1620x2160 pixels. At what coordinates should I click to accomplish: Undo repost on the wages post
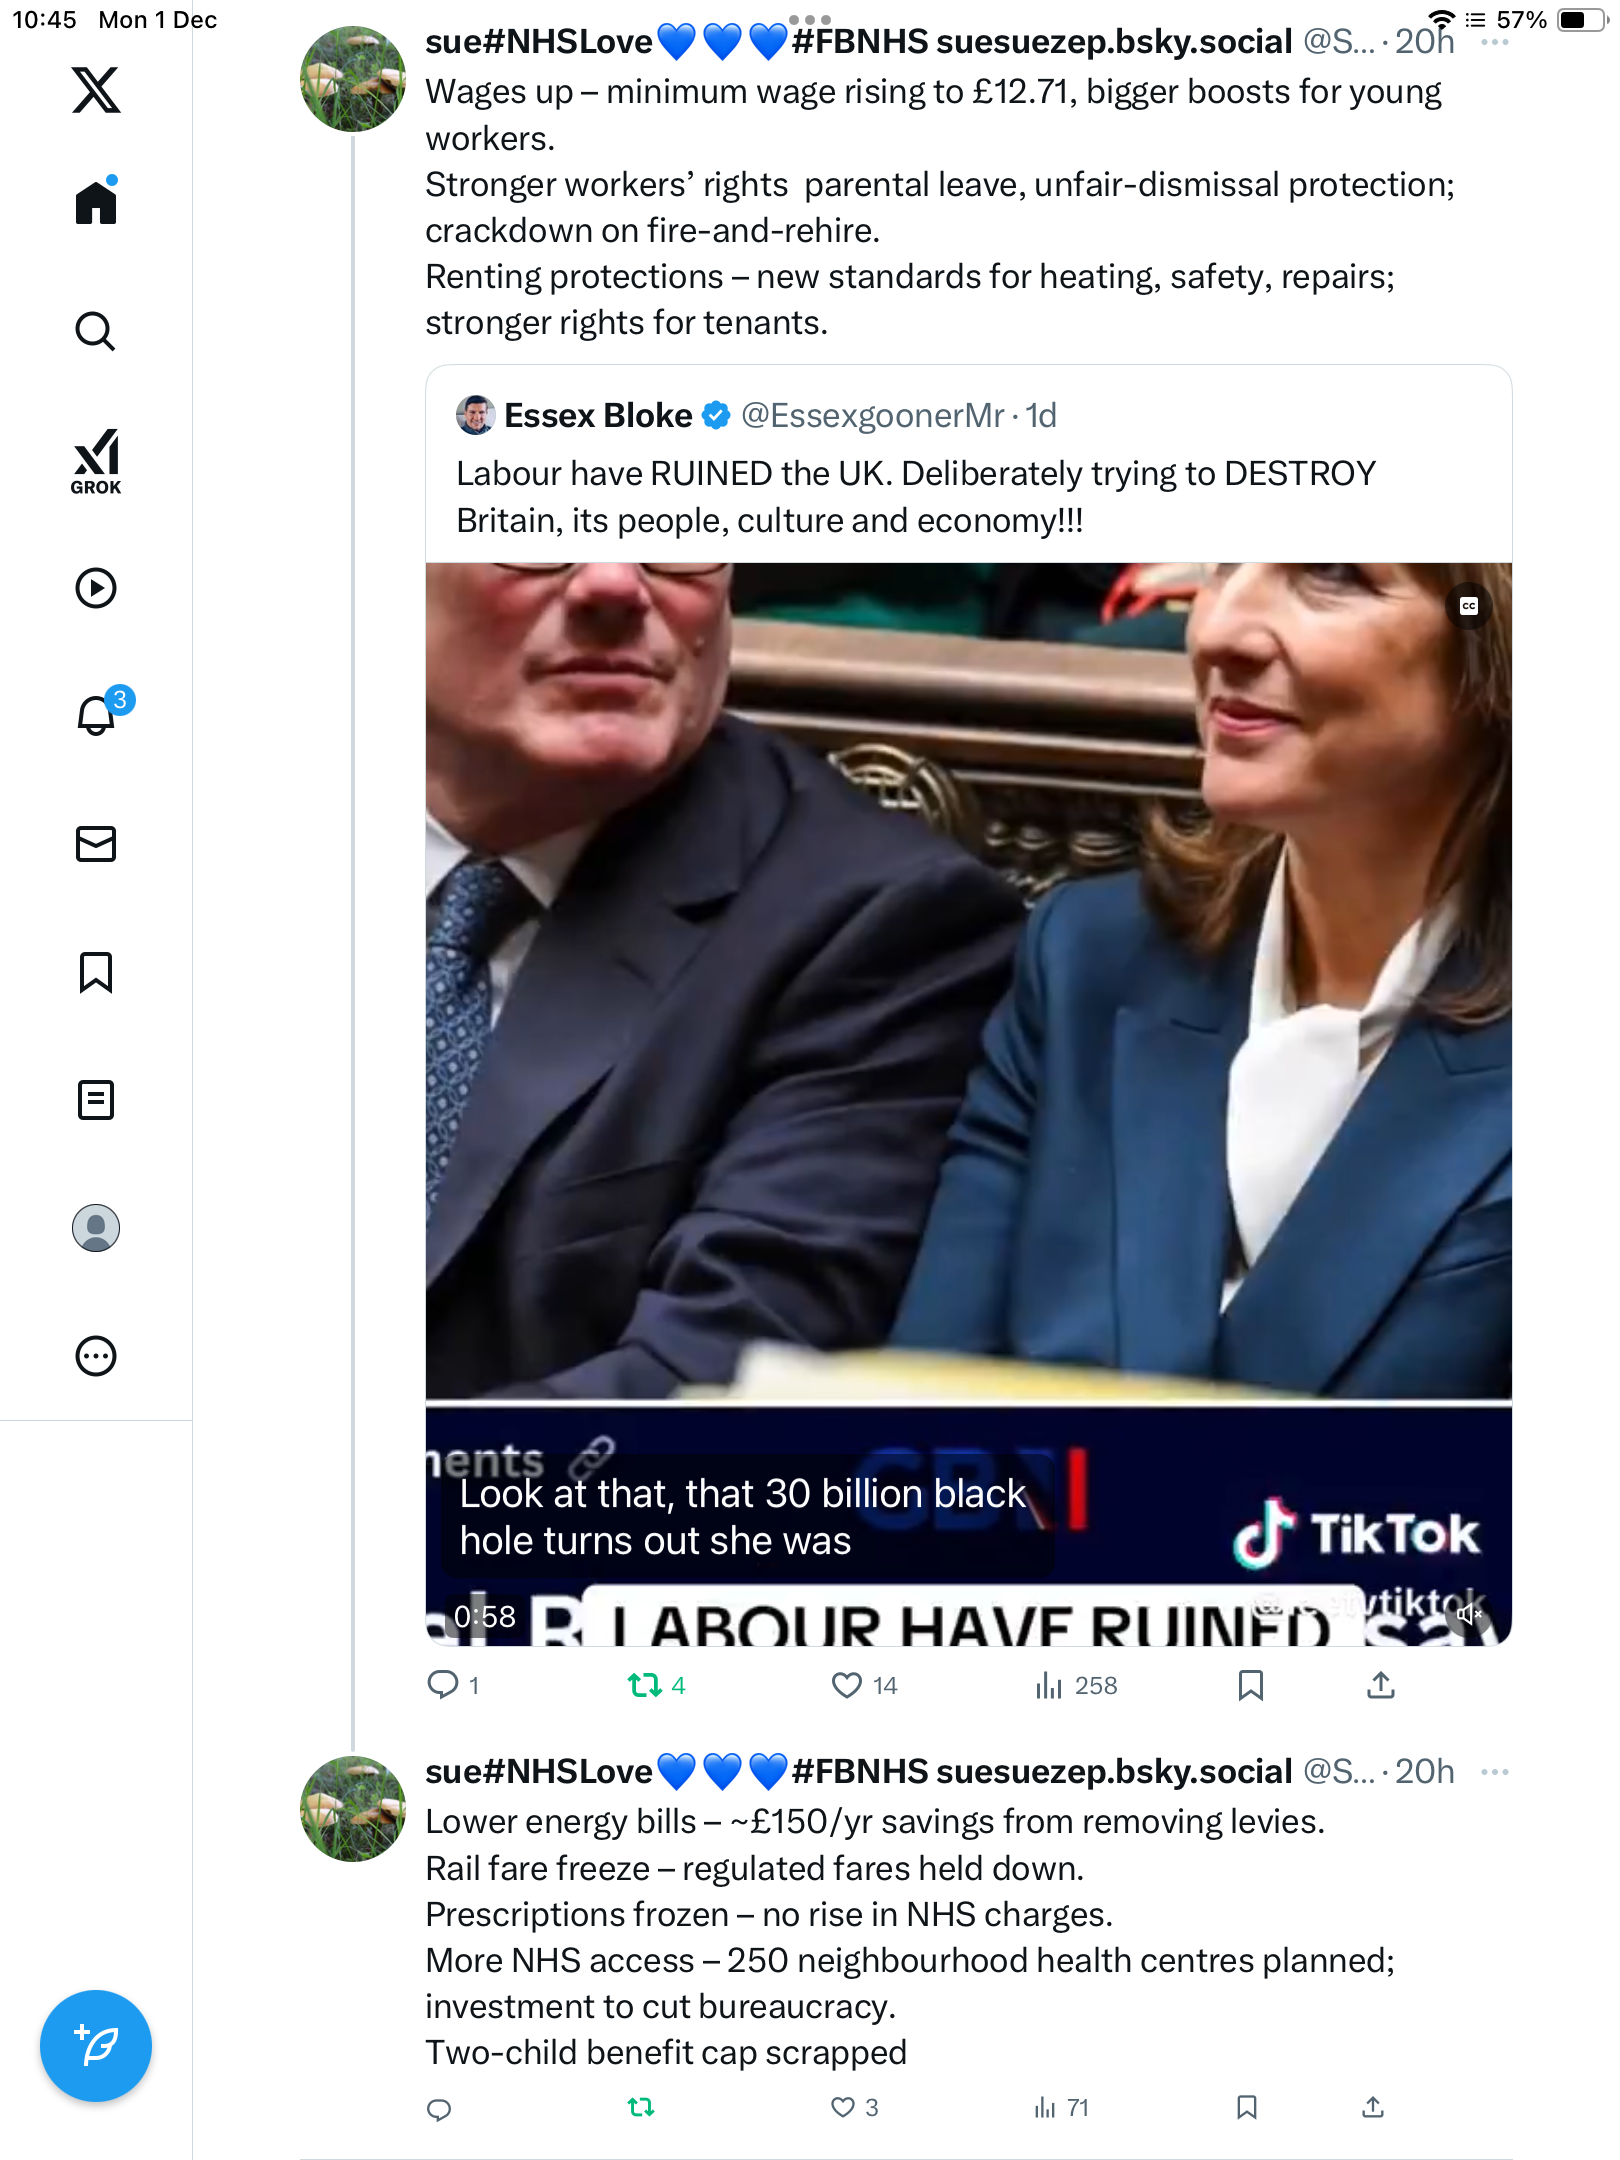645,1686
